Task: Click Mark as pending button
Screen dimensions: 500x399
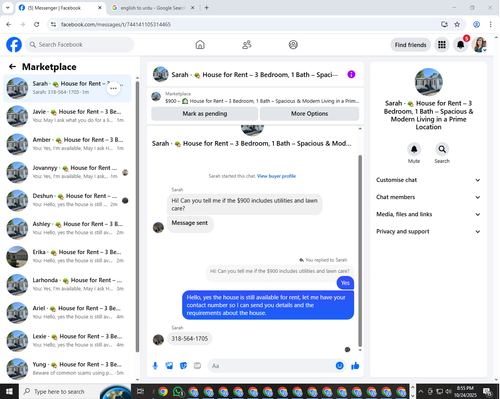Action: 205,114
